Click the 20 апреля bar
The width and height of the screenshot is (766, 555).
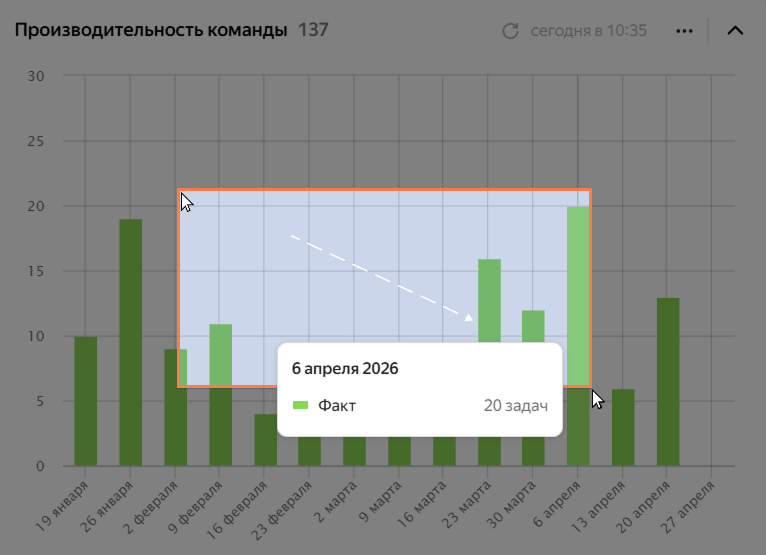click(668, 382)
